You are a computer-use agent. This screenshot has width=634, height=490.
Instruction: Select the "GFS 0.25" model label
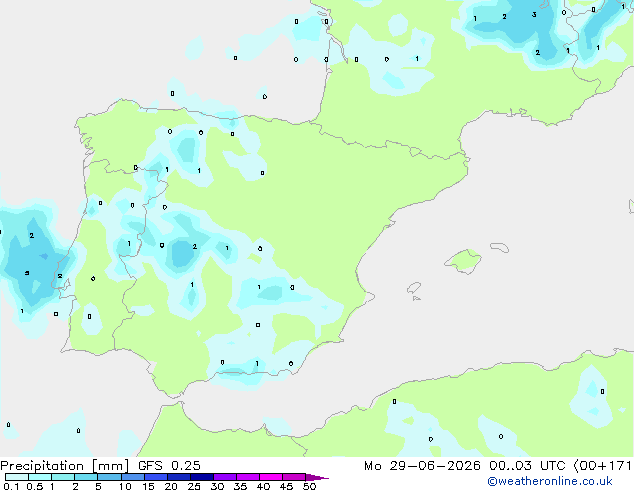coord(169,466)
